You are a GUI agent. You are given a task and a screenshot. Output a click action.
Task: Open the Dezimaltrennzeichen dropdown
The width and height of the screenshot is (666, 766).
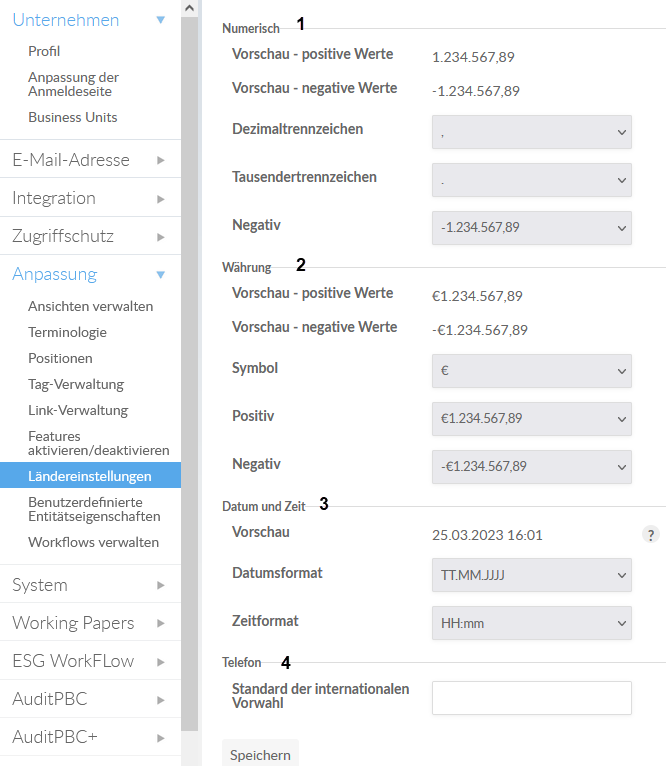(x=532, y=132)
